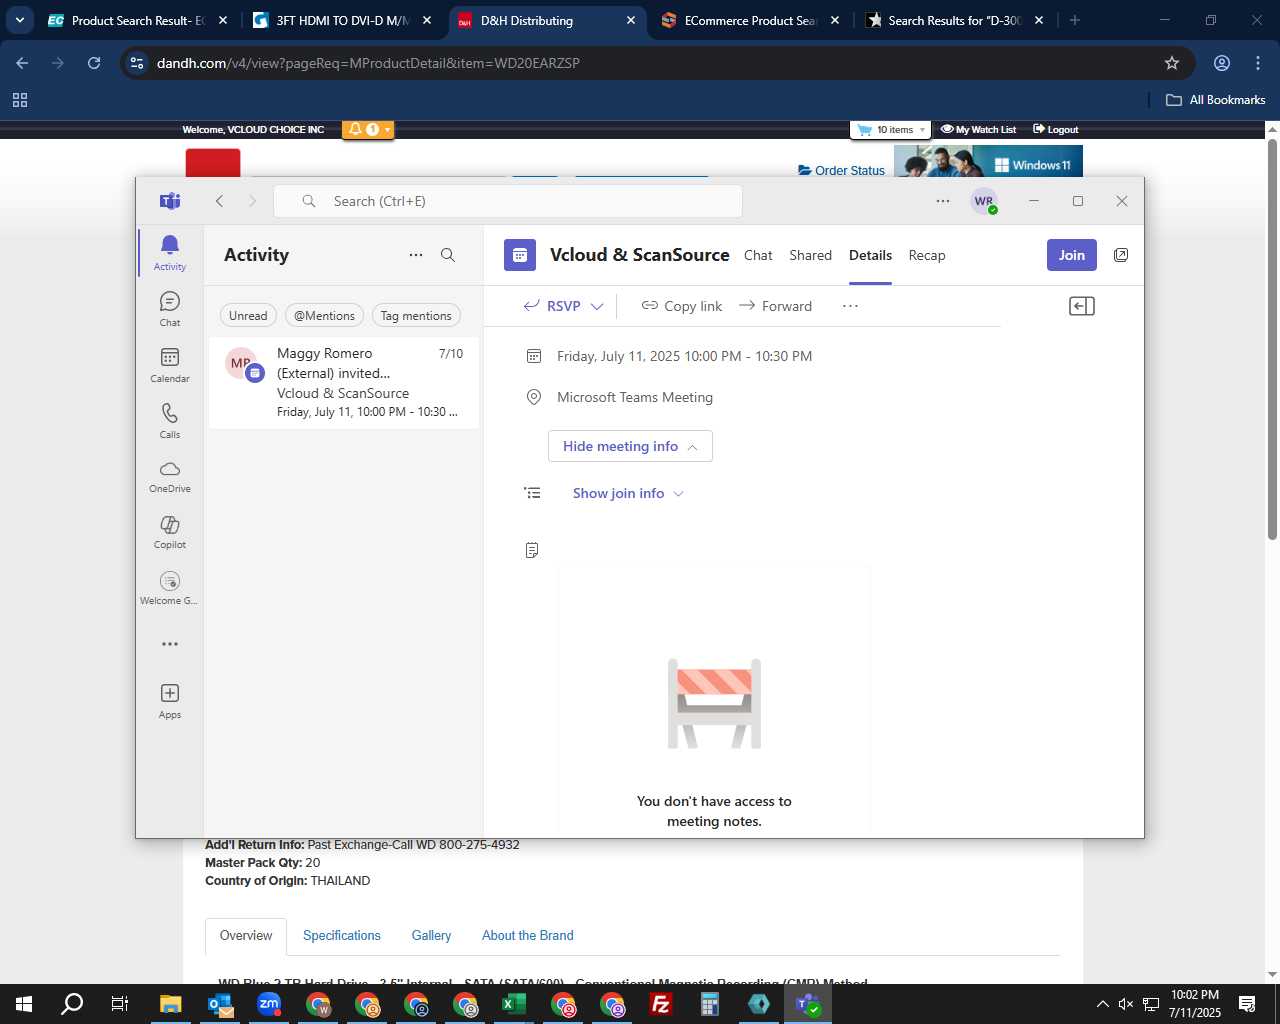Go back in Teams navigation history

pos(220,201)
